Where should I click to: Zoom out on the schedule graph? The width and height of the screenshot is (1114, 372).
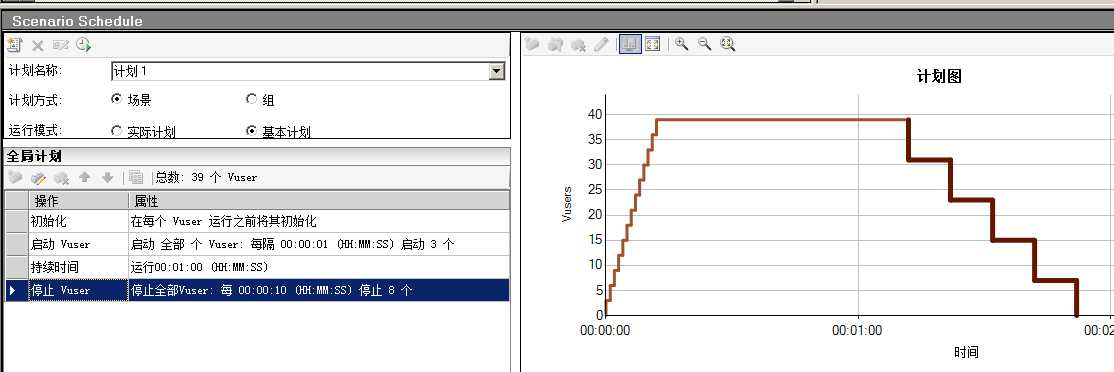click(x=705, y=44)
